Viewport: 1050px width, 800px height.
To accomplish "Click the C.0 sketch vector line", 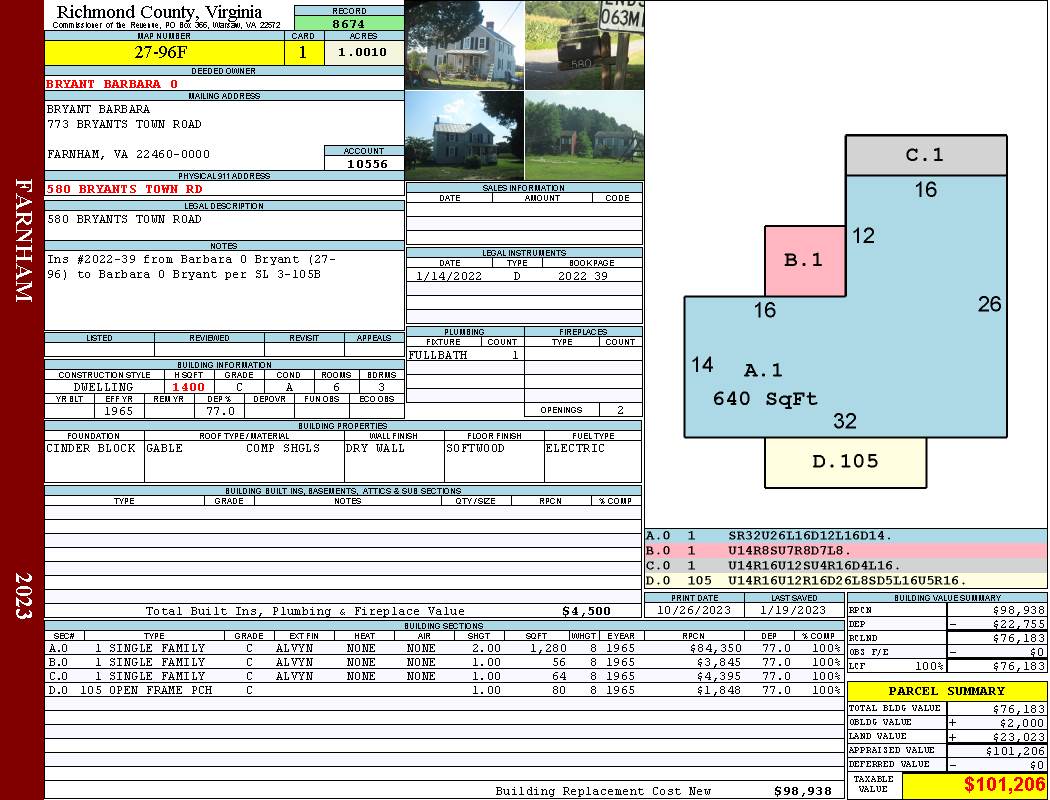I will pyautogui.click(x=846, y=566).
